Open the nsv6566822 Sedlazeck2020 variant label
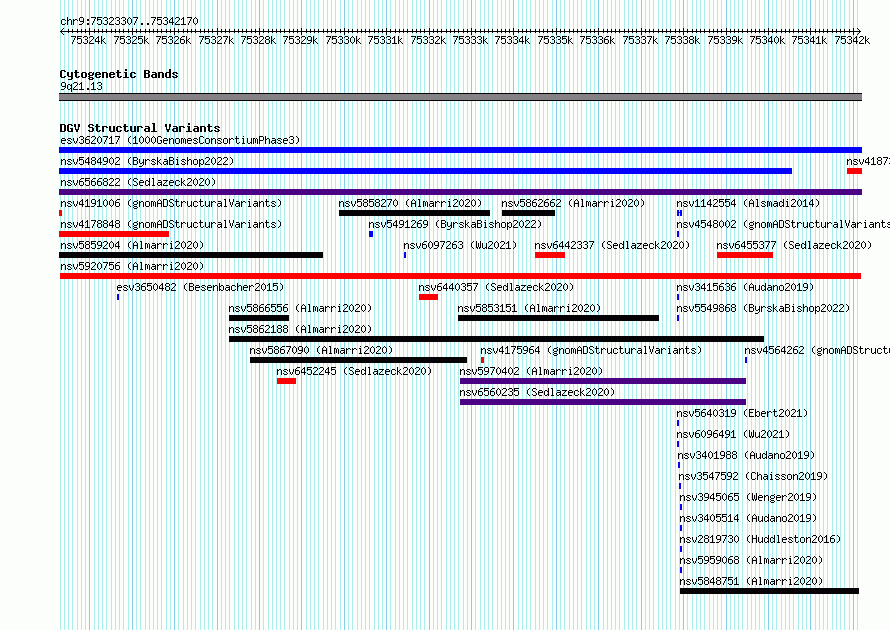The width and height of the screenshot is (890, 630). [x=138, y=182]
